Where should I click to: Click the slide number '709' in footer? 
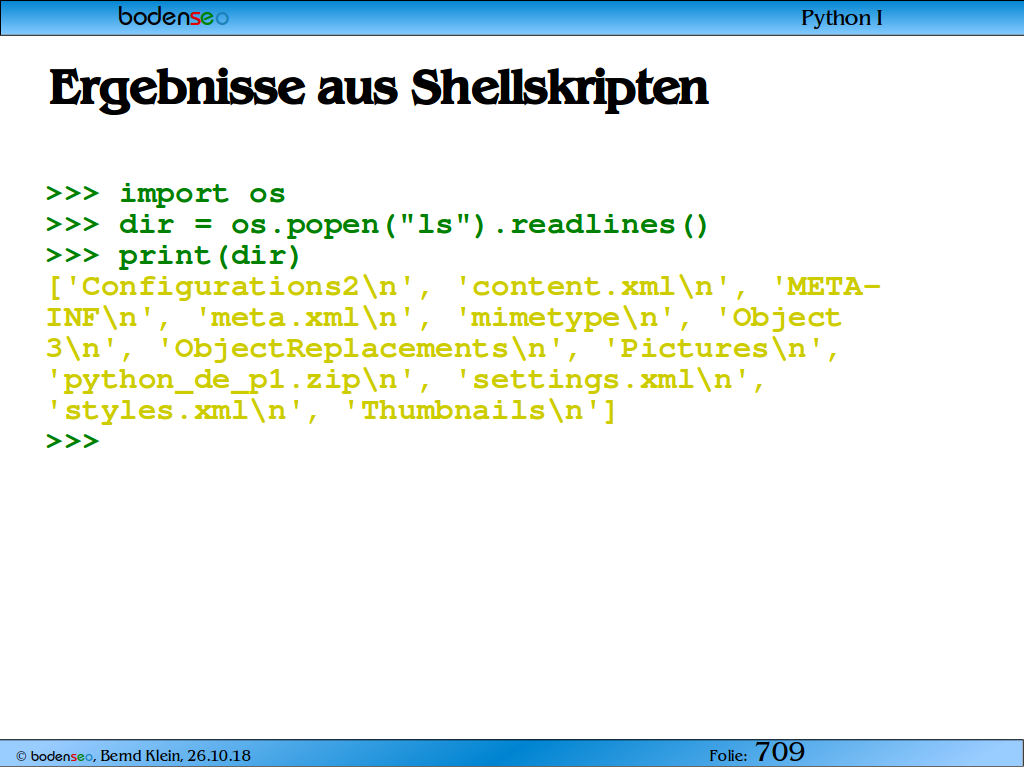coord(780,752)
